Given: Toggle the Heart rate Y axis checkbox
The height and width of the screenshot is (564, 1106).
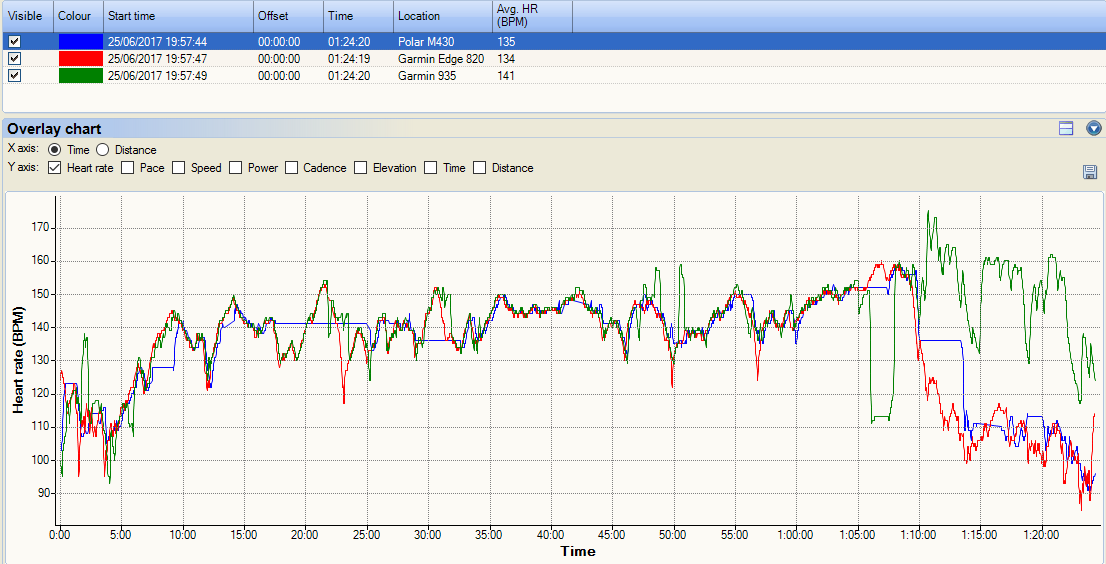Looking at the screenshot, I should pos(54,168).
